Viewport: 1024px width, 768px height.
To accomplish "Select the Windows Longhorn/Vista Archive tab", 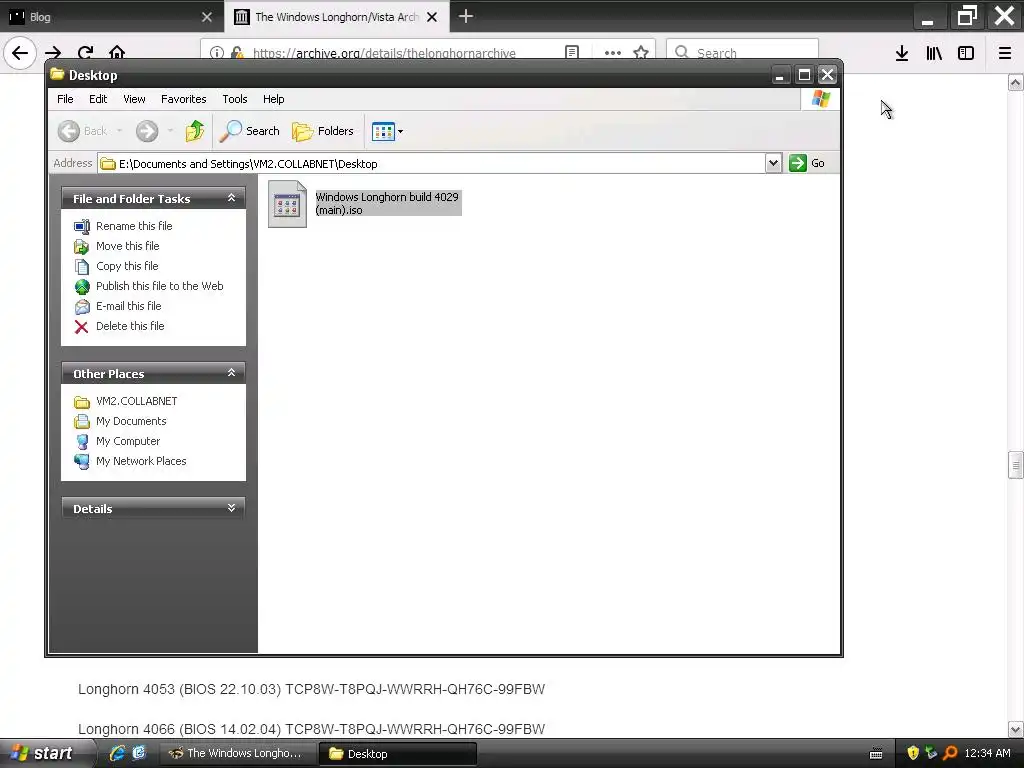I will (x=336, y=17).
